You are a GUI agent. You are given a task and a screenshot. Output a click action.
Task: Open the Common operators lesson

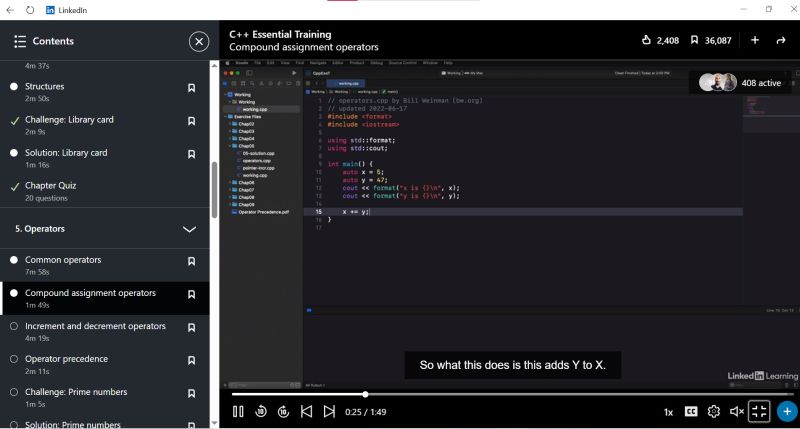105,265
